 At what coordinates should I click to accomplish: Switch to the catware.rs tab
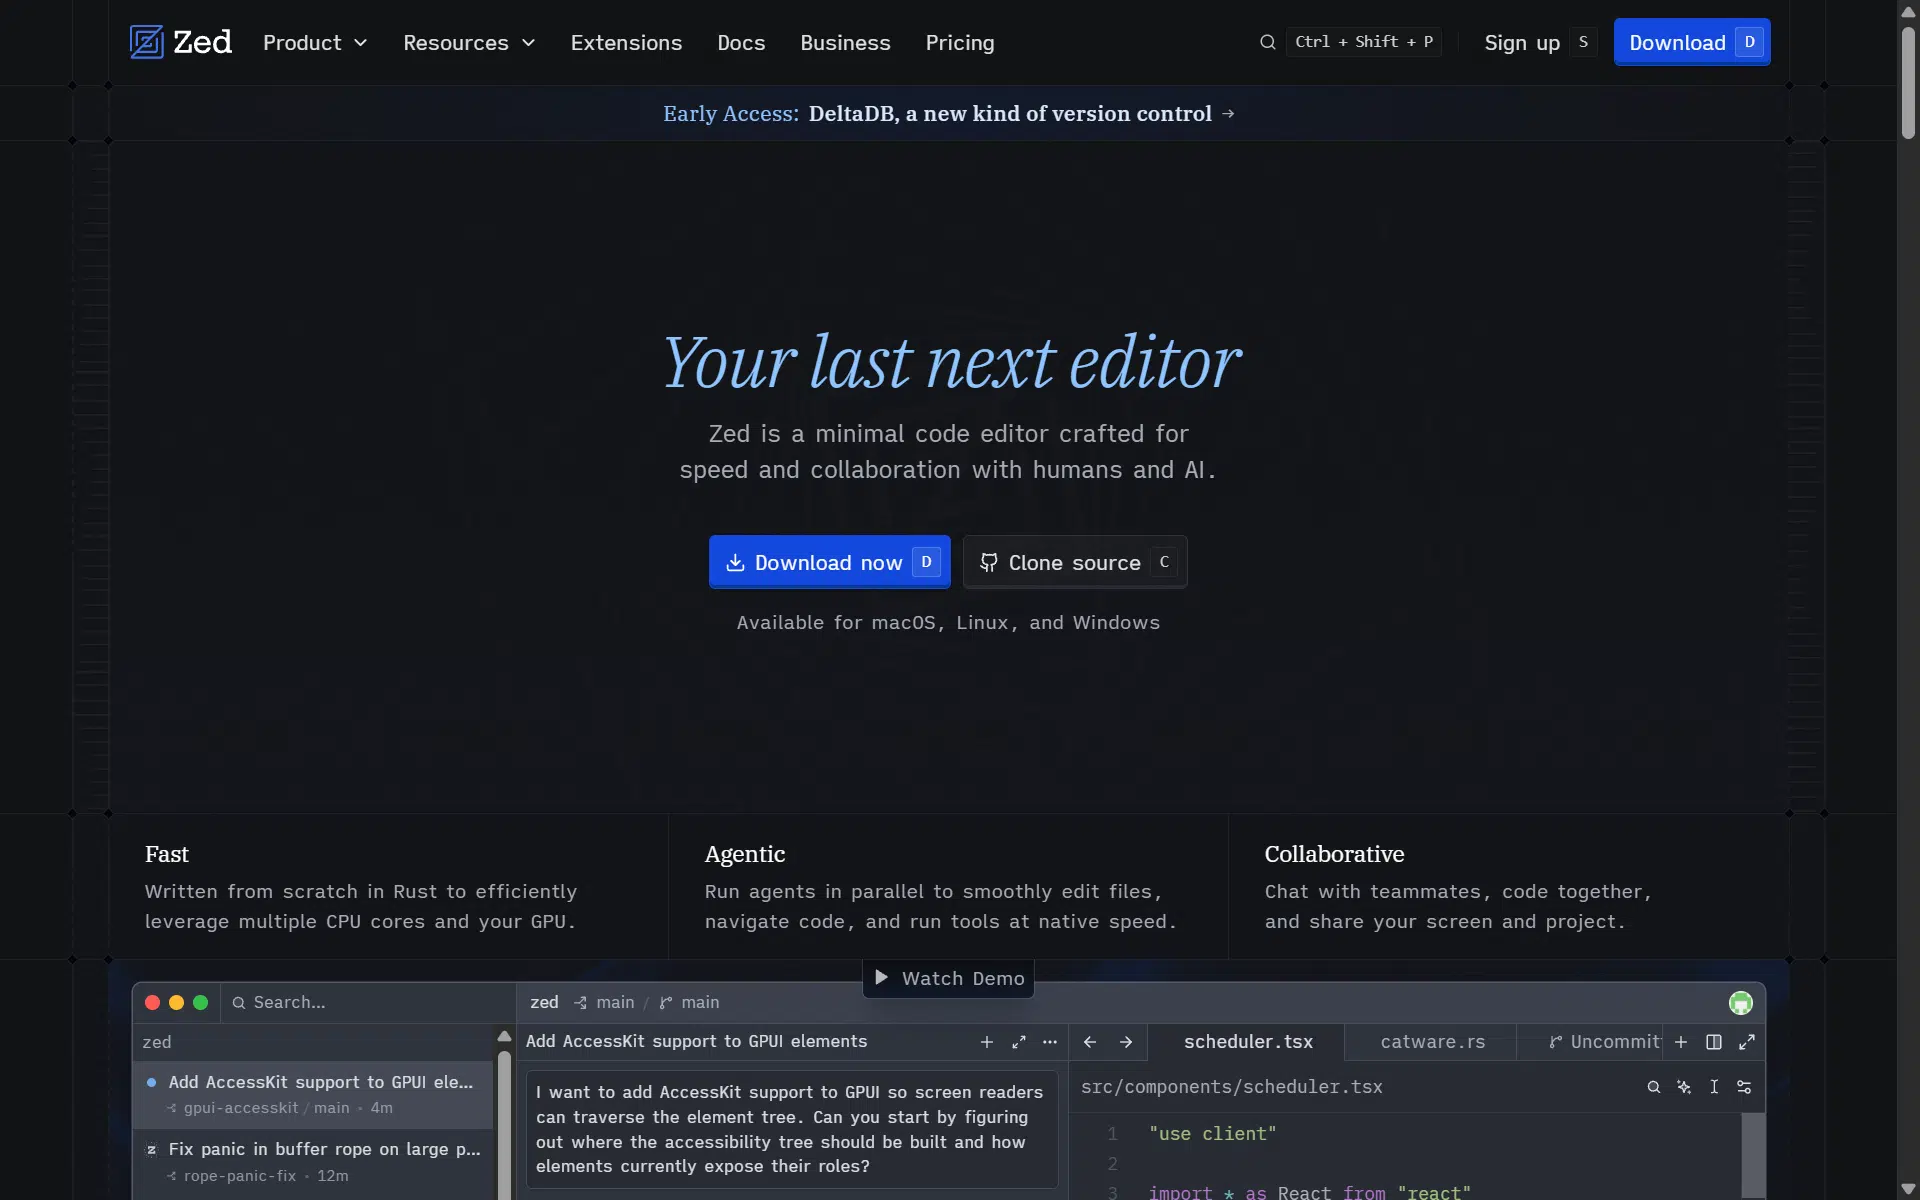point(1432,1042)
